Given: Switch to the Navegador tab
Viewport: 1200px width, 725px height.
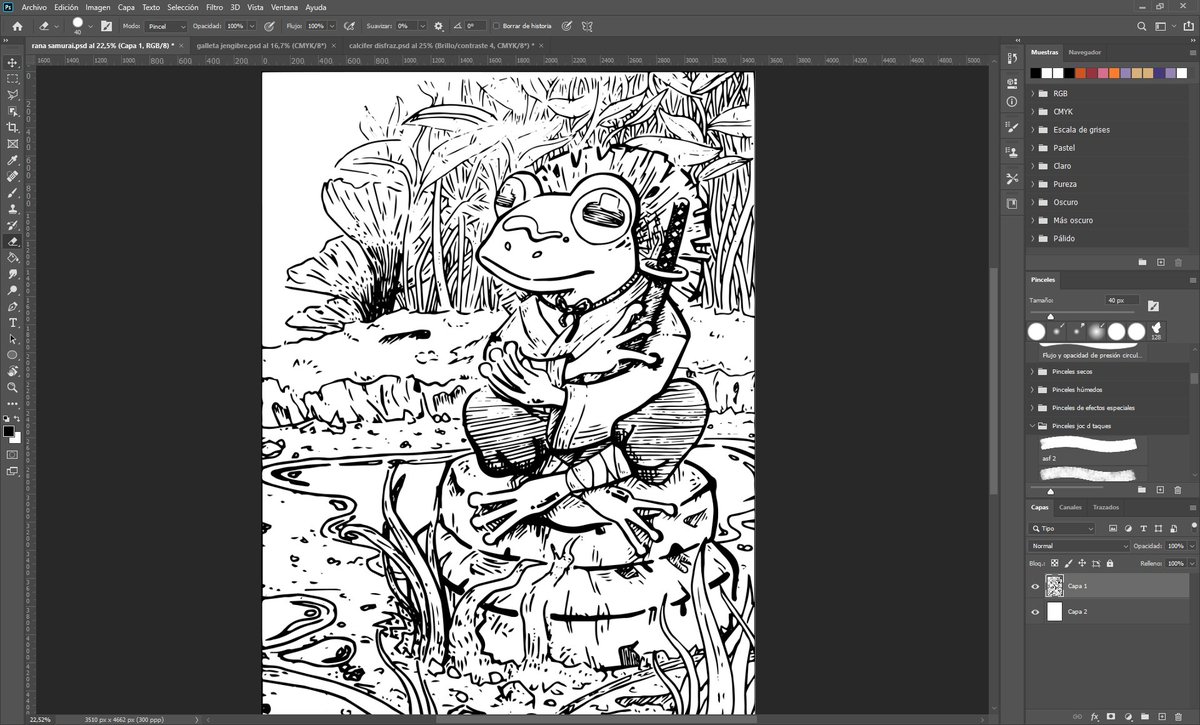Looking at the screenshot, I should point(1084,51).
